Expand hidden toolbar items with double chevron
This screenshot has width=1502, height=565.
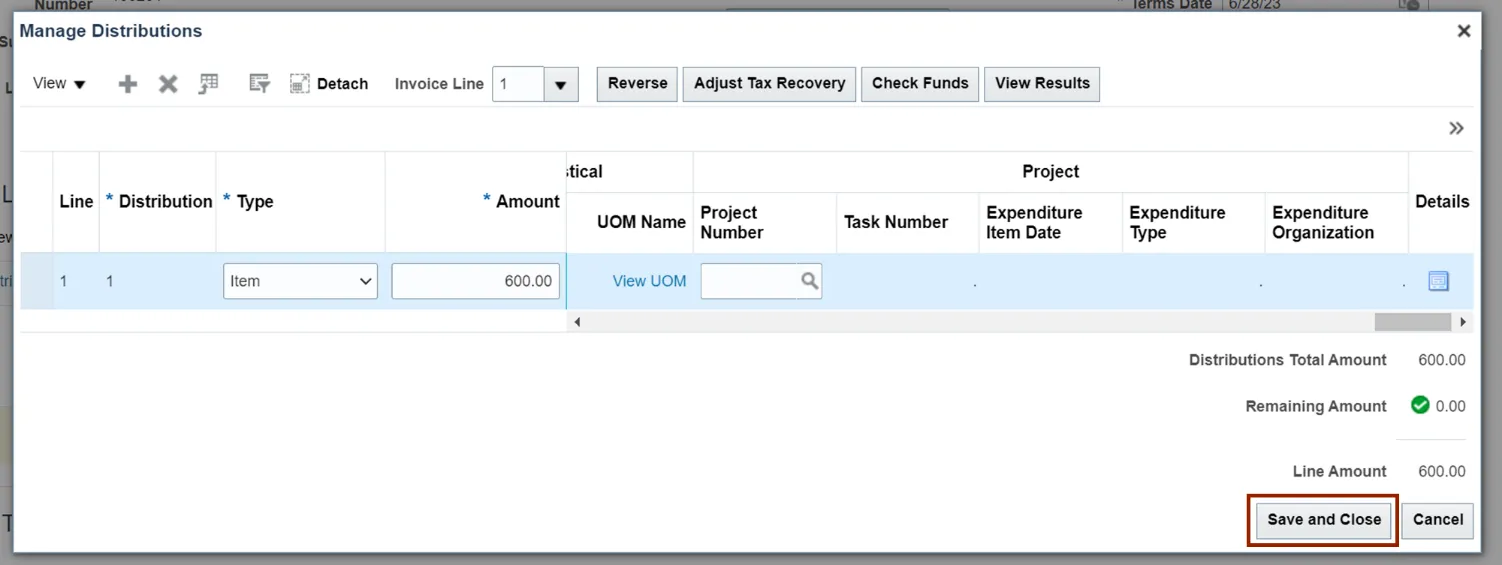pos(1456,128)
